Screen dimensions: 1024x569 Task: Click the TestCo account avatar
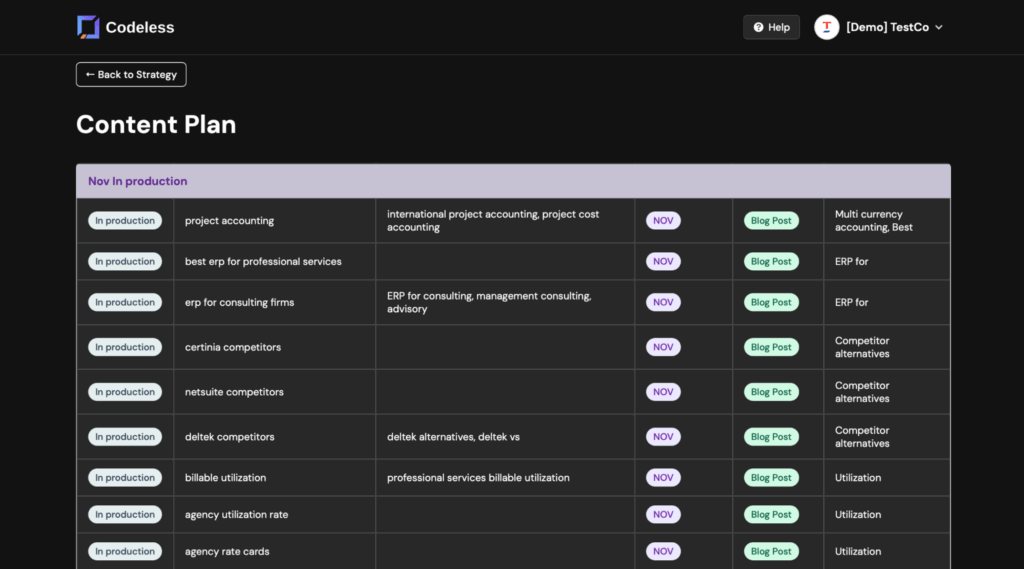click(826, 27)
